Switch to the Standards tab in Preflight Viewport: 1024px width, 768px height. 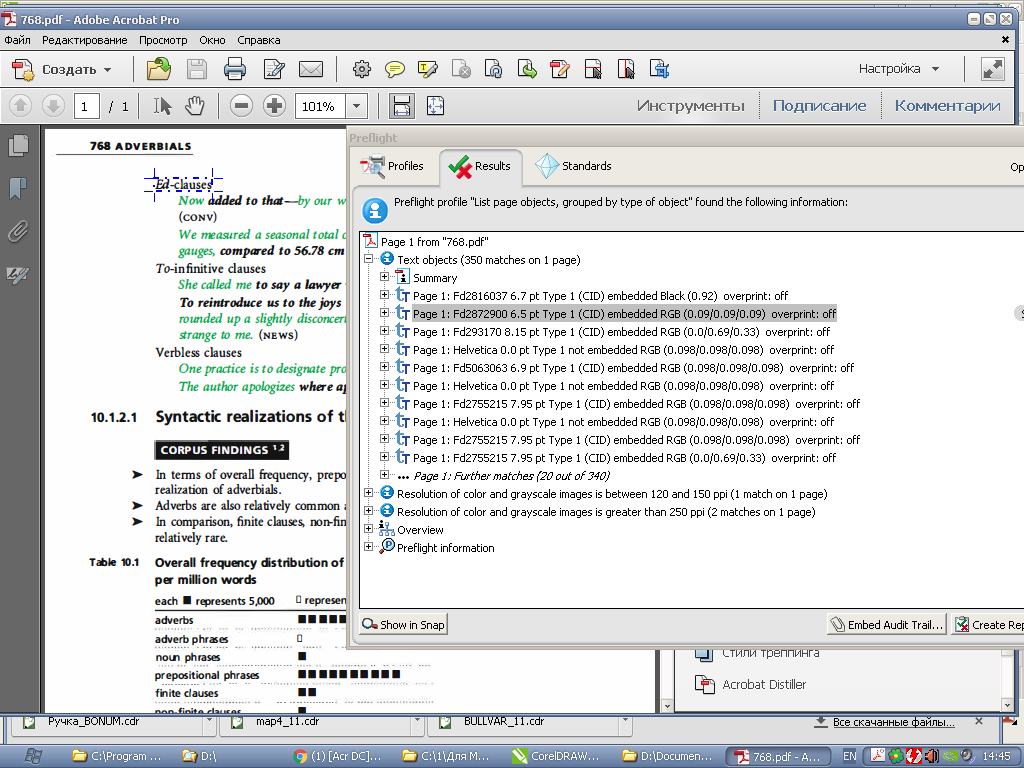pos(574,166)
